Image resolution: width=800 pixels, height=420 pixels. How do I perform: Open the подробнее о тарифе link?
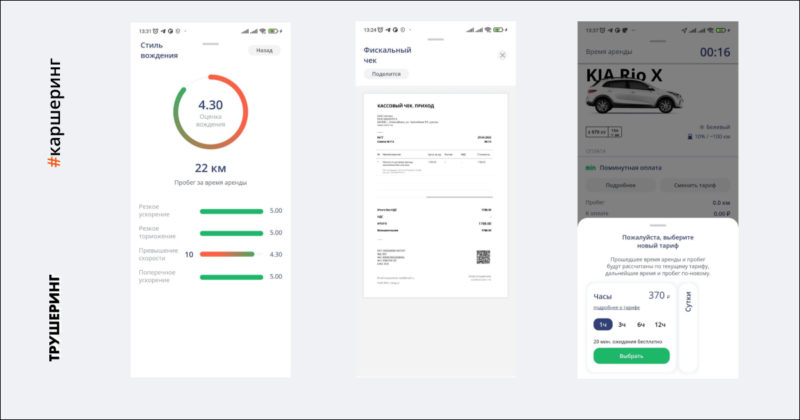click(x=616, y=307)
